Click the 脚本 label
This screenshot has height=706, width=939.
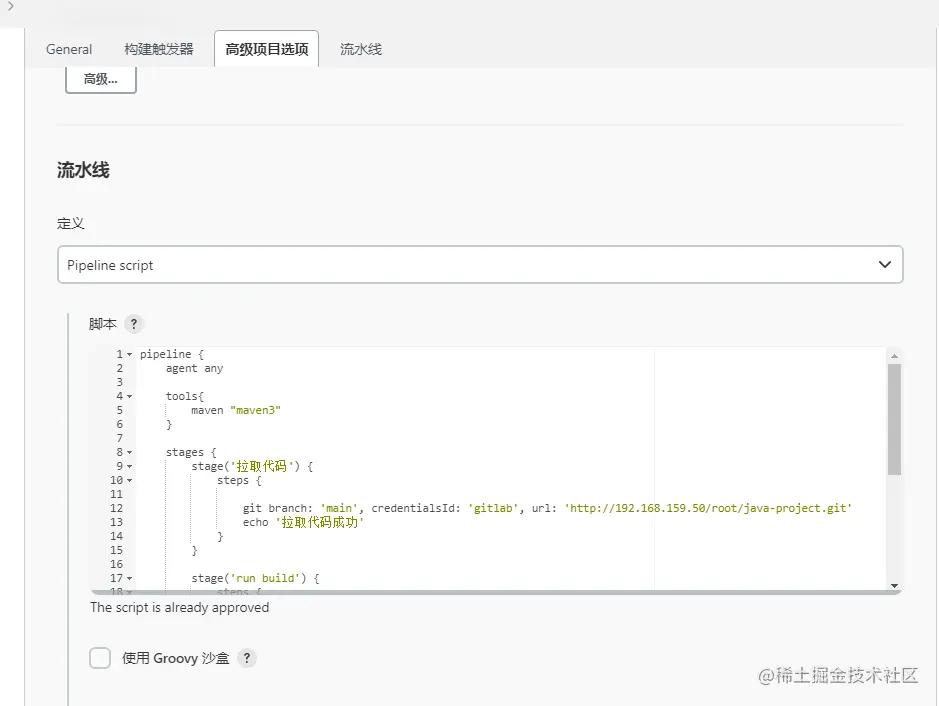[x=102, y=324]
